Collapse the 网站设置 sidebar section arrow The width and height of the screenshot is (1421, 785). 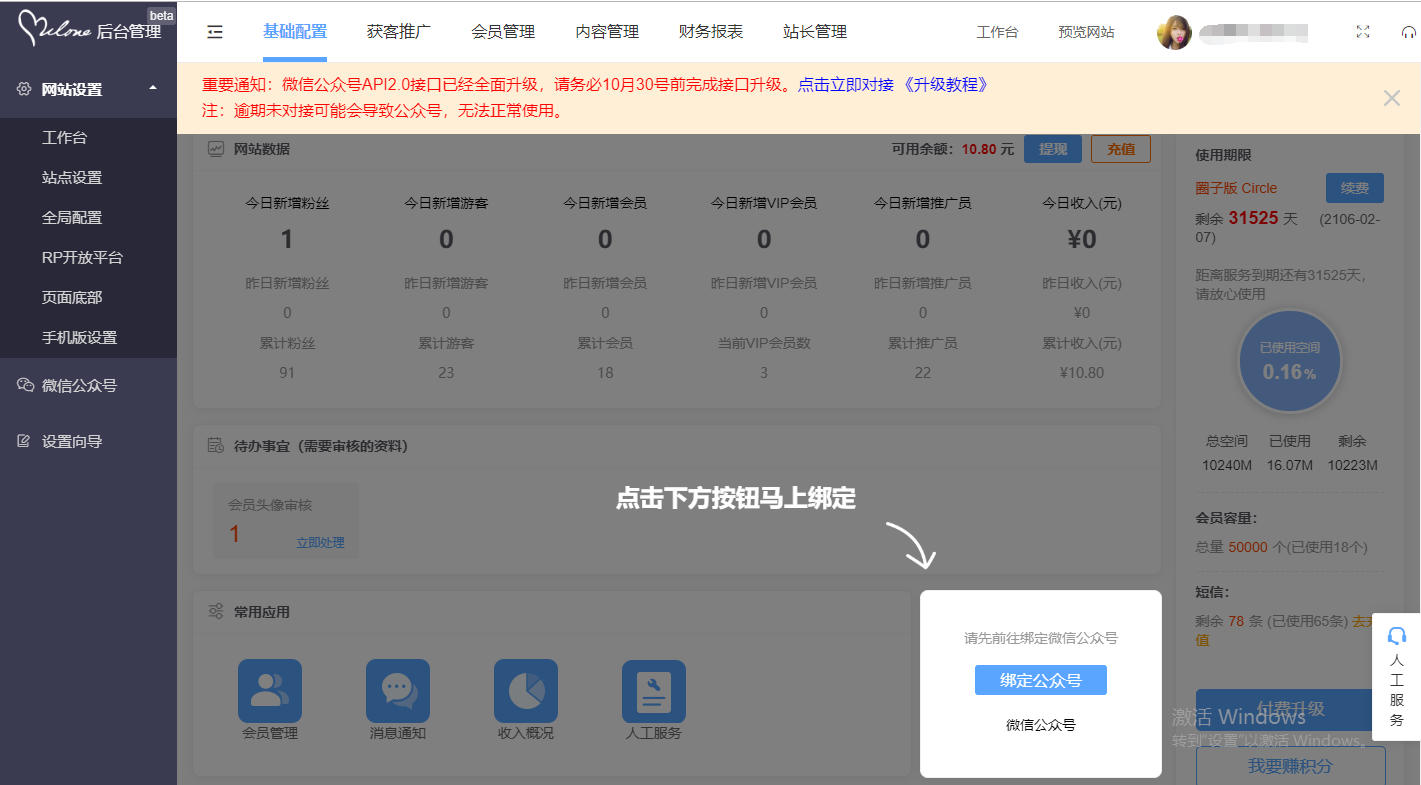153,88
